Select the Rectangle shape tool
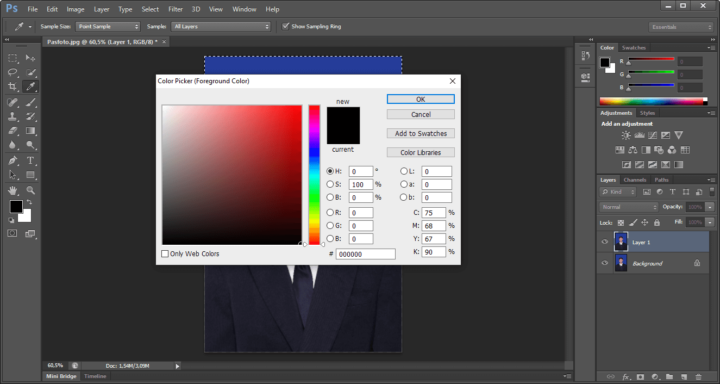The width and height of the screenshot is (720, 384). click(30, 175)
